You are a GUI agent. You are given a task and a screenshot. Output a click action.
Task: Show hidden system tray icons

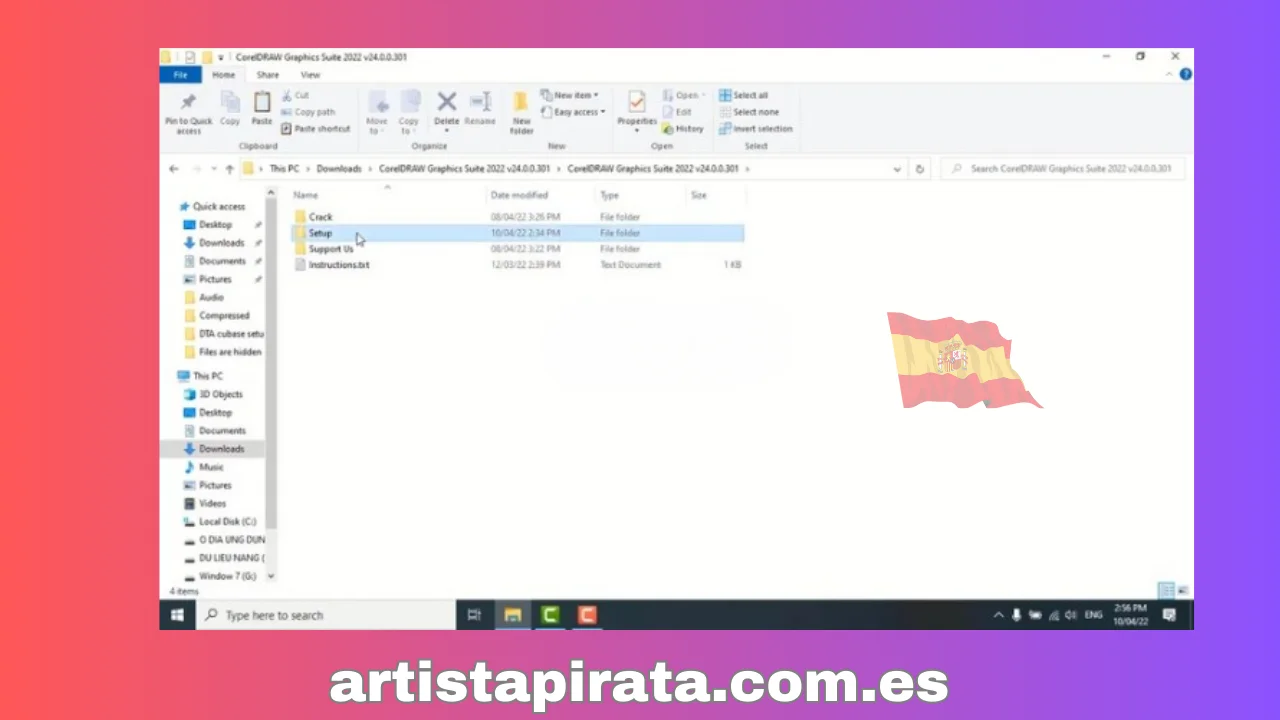pos(997,615)
